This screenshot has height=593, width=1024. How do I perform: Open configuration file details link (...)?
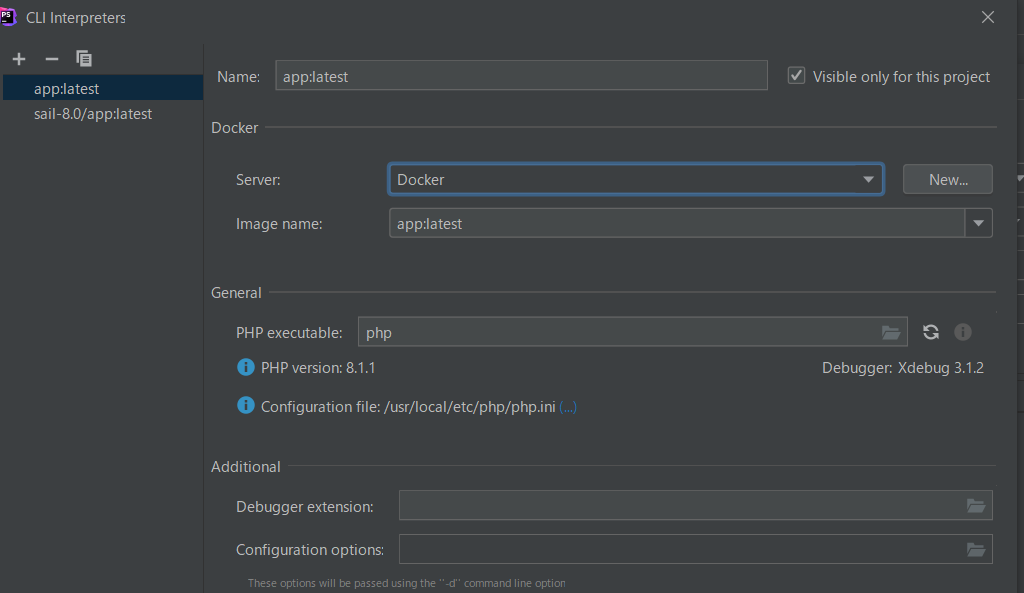tap(568, 407)
